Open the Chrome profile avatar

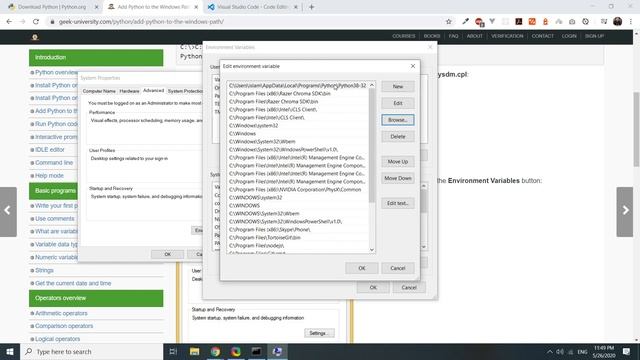[618, 22]
